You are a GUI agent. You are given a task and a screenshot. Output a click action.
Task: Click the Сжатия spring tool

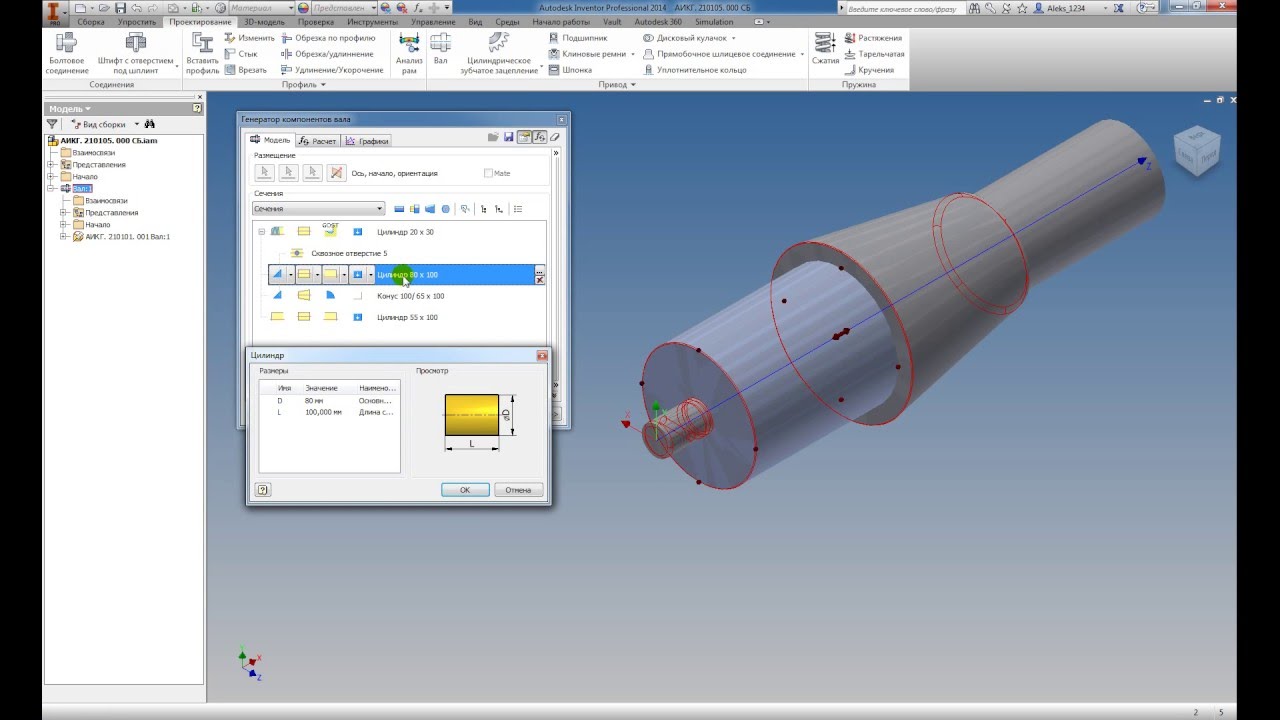pyautogui.click(x=825, y=48)
